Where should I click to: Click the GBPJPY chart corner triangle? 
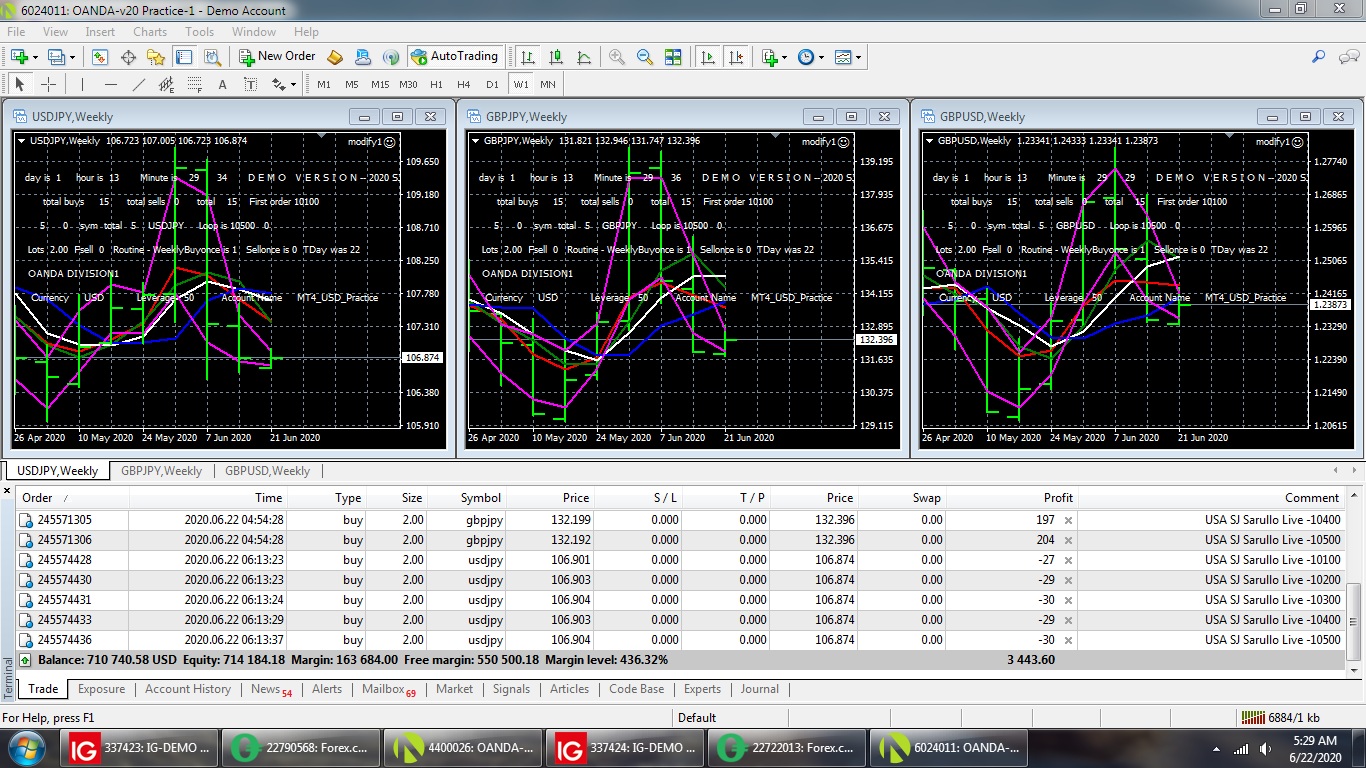coord(475,141)
